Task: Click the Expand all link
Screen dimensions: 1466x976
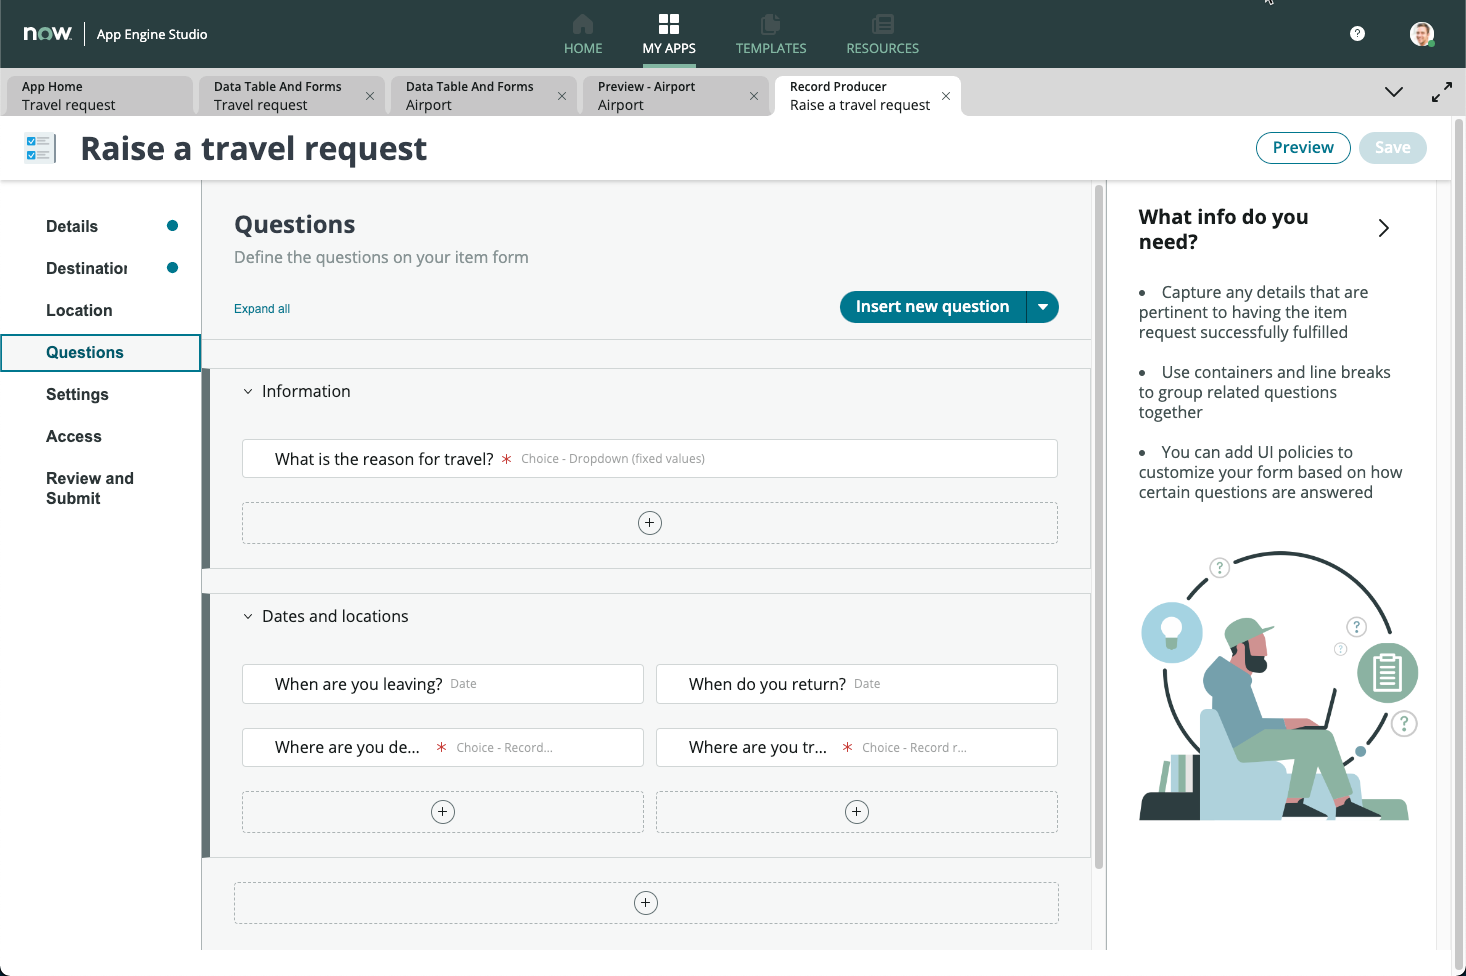Action: click(x=262, y=309)
